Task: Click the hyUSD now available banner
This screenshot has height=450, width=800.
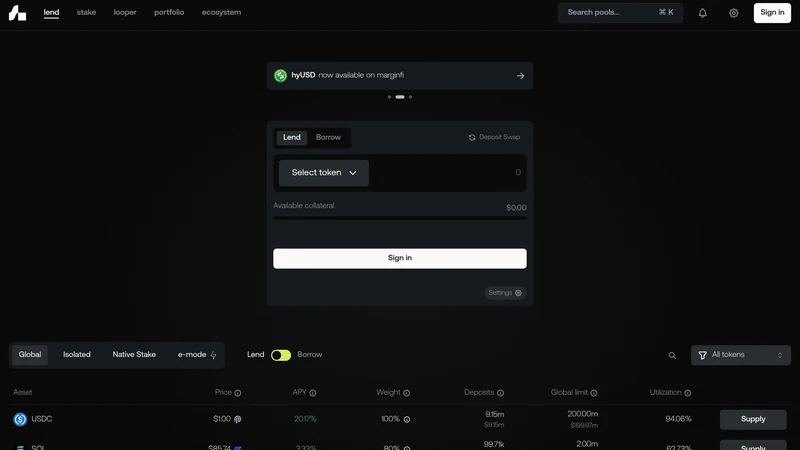Action: pos(399,76)
